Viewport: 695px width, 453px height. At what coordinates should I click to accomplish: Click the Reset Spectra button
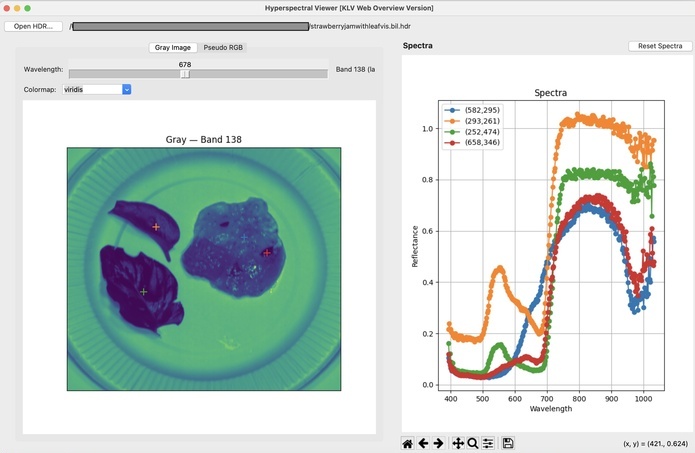(660, 46)
